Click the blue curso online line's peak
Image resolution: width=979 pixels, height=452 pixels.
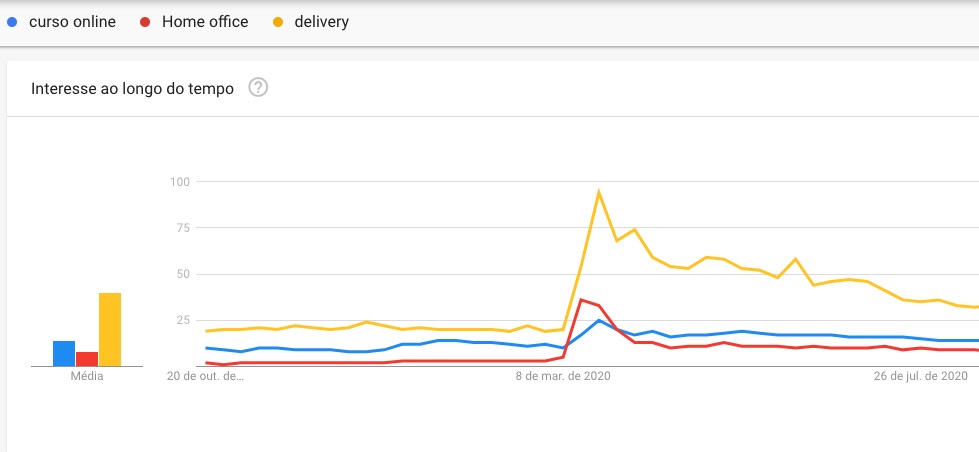pyautogui.click(x=598, y=320)
